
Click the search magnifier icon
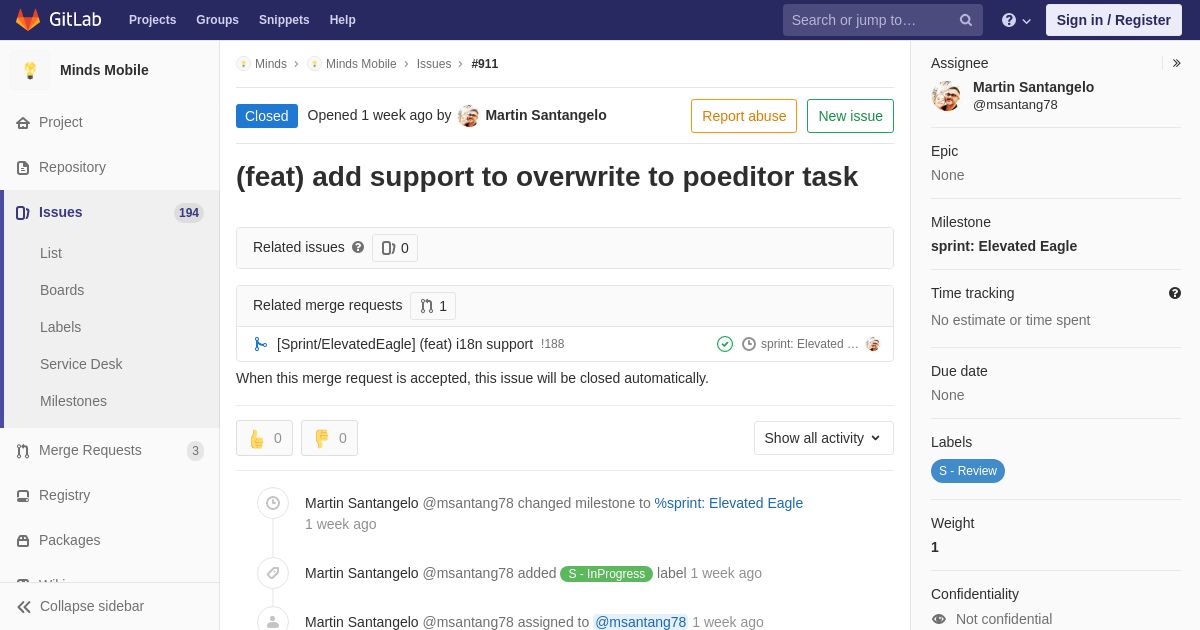tap(966, 20)
